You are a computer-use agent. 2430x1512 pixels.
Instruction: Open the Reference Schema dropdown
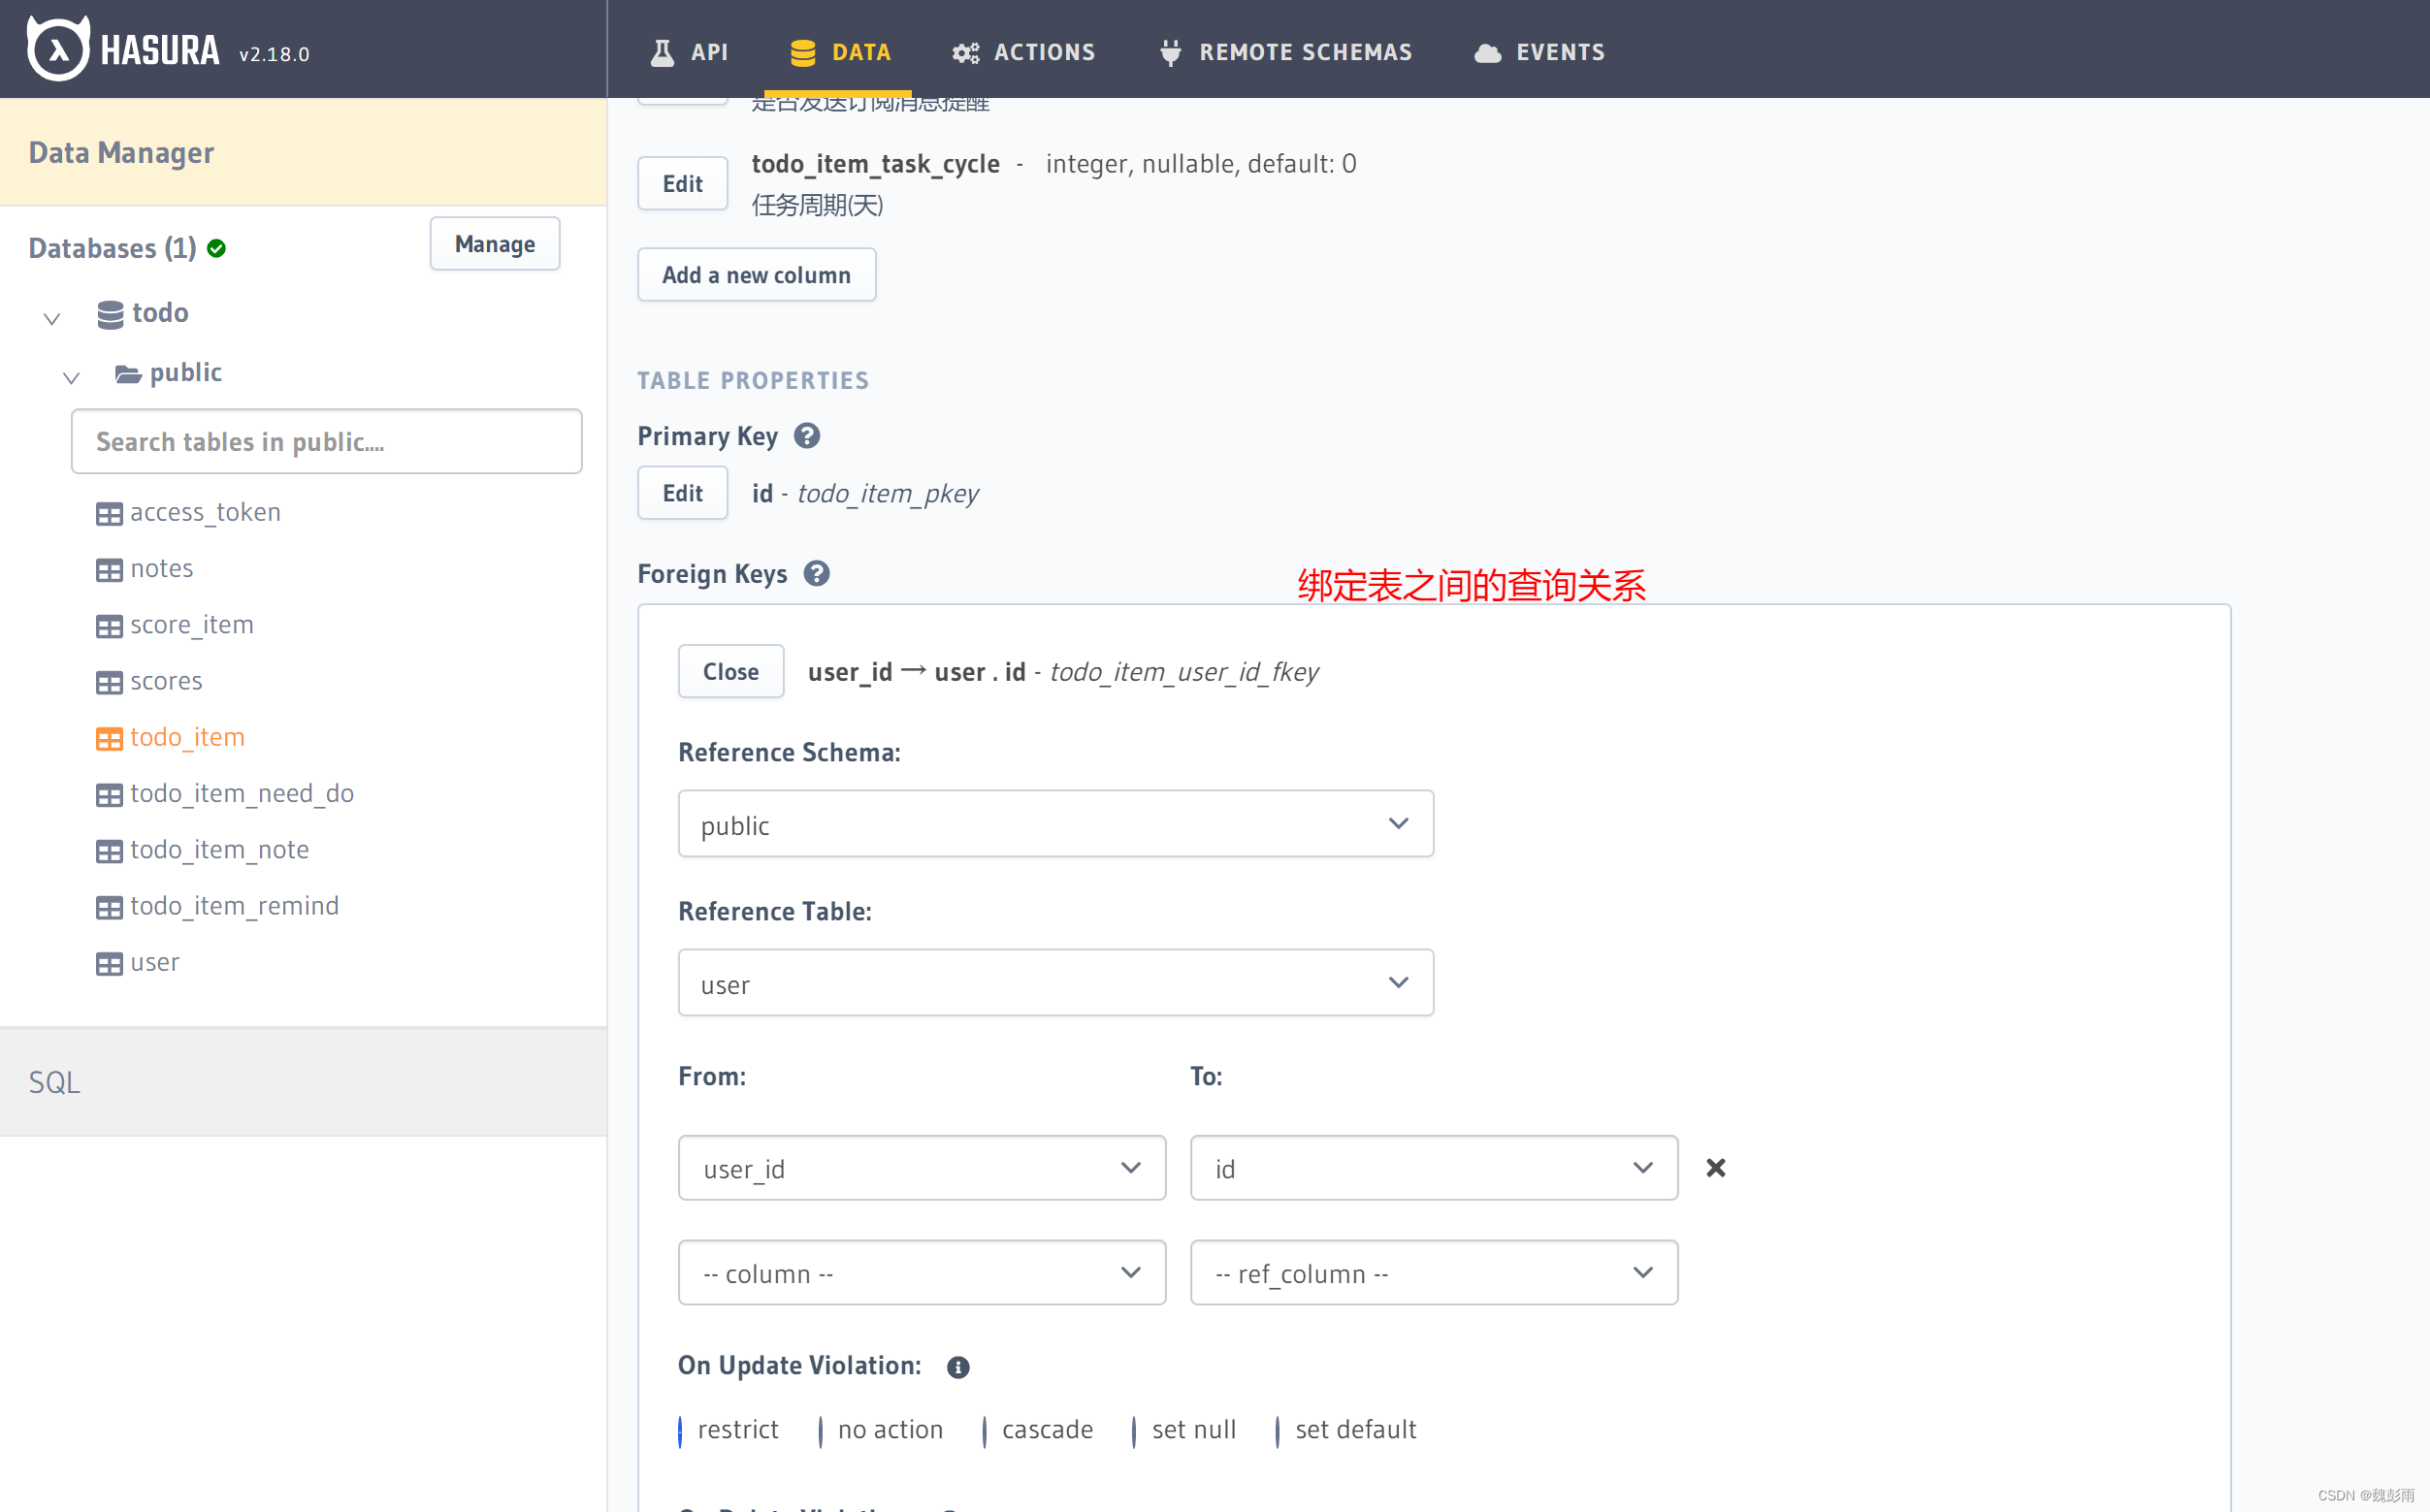coord(1055,824)
